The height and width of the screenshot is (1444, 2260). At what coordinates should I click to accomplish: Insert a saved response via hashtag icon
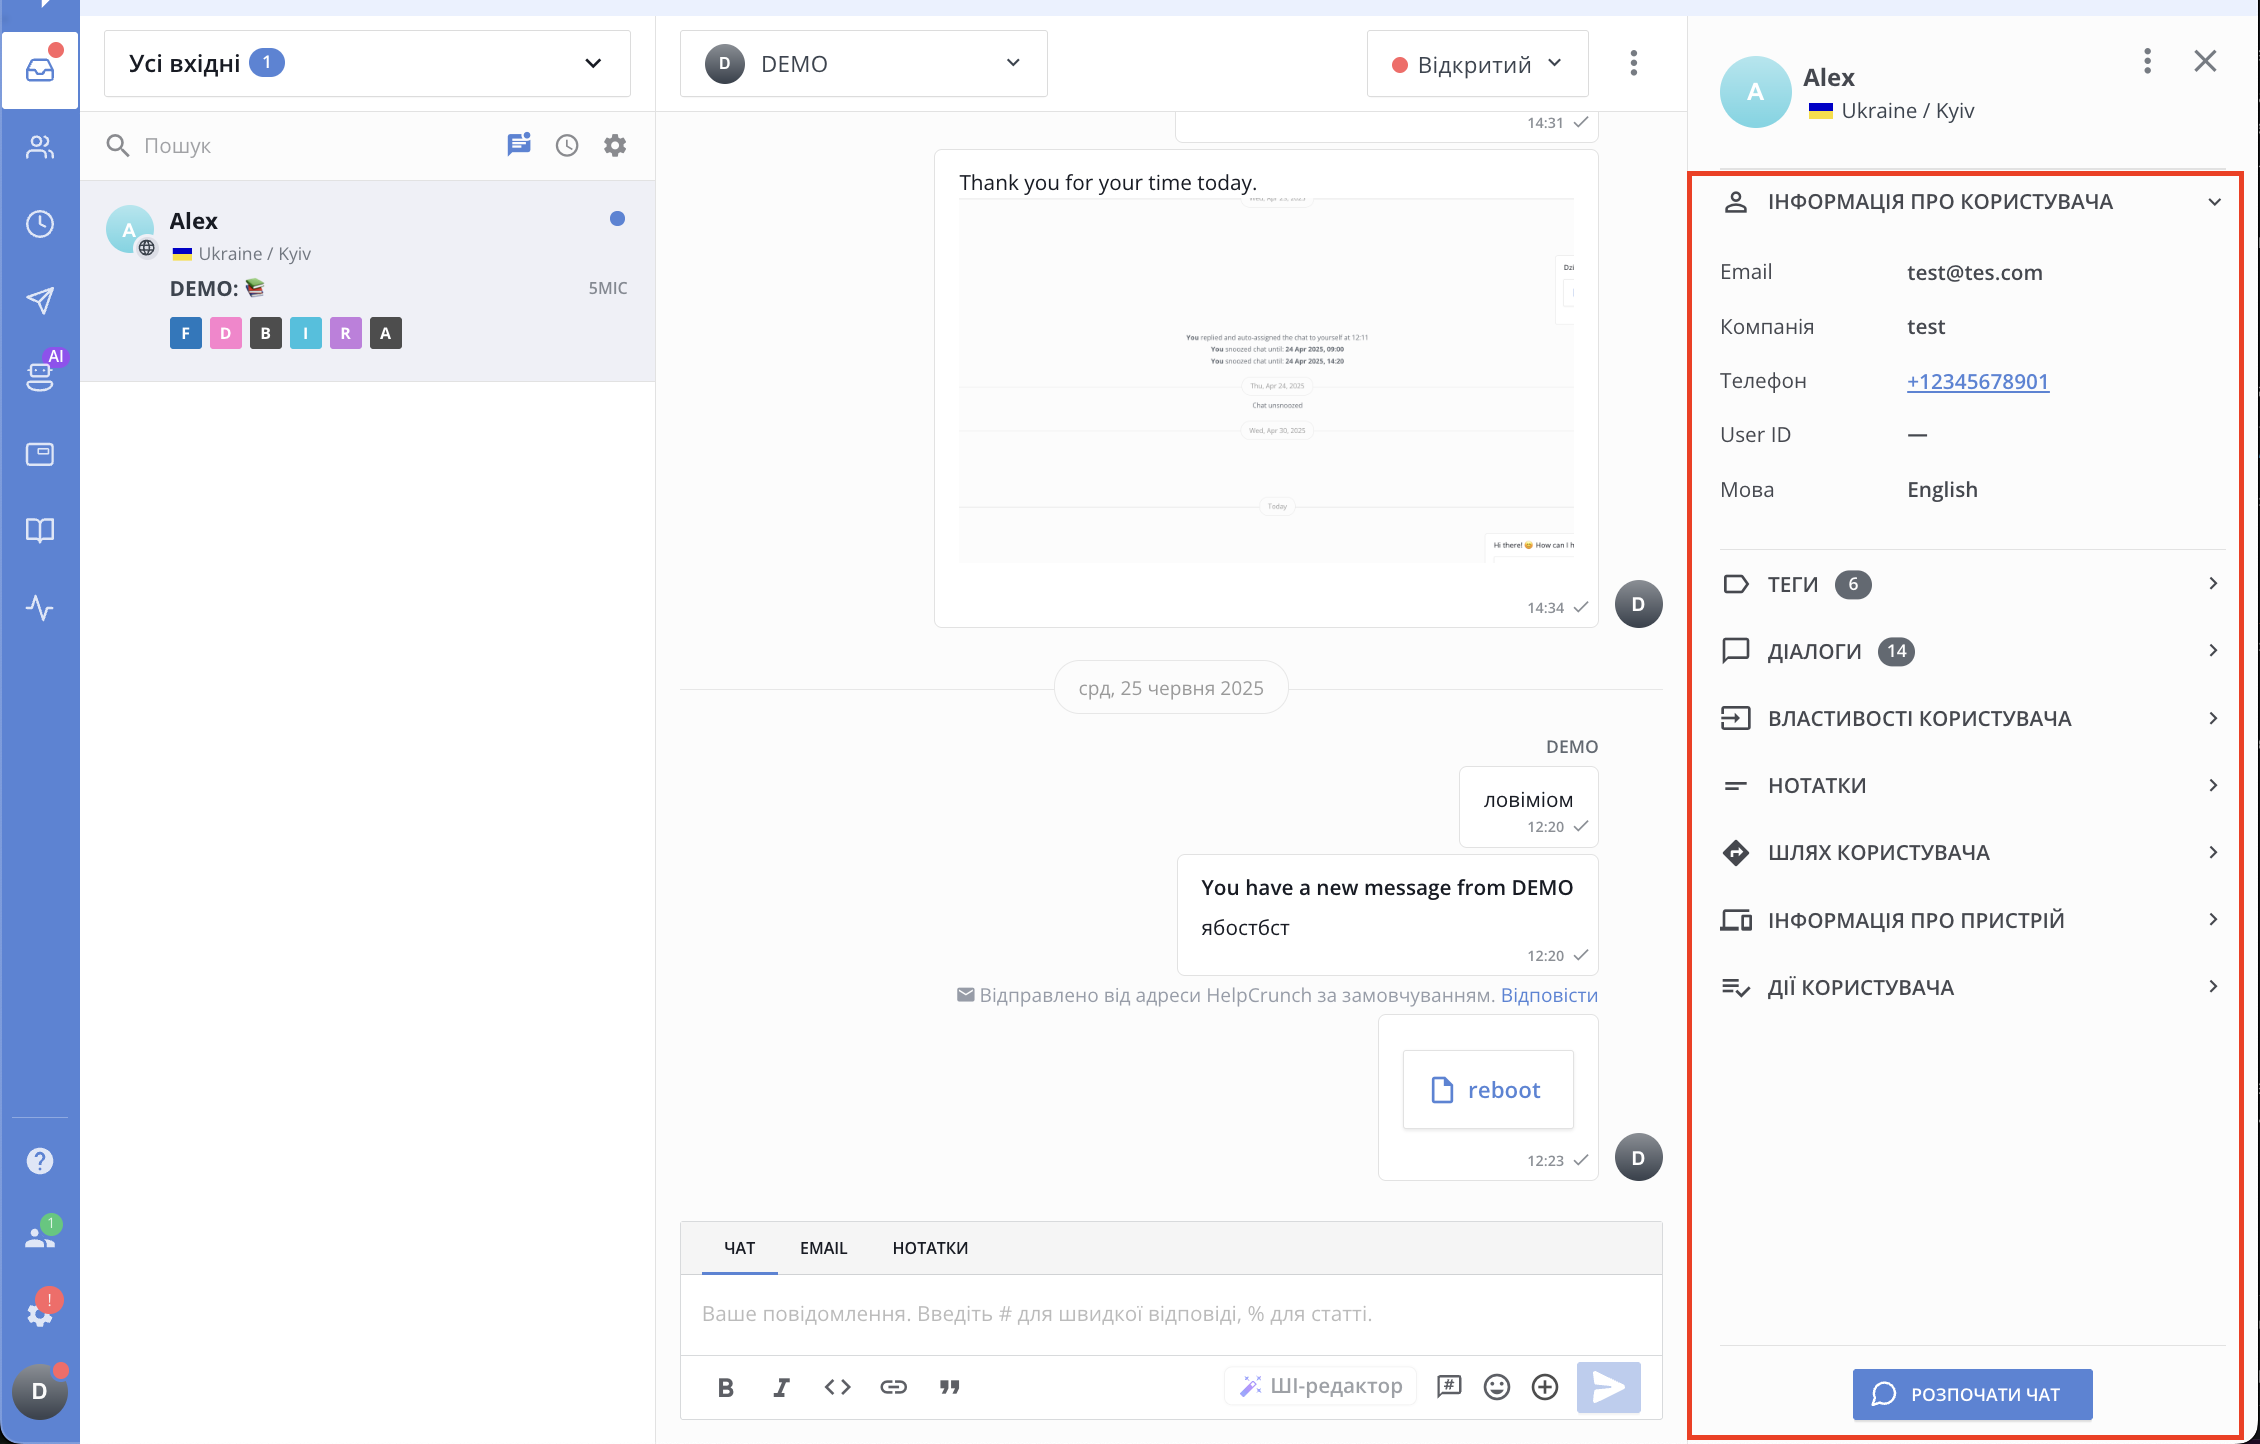1448,1387
